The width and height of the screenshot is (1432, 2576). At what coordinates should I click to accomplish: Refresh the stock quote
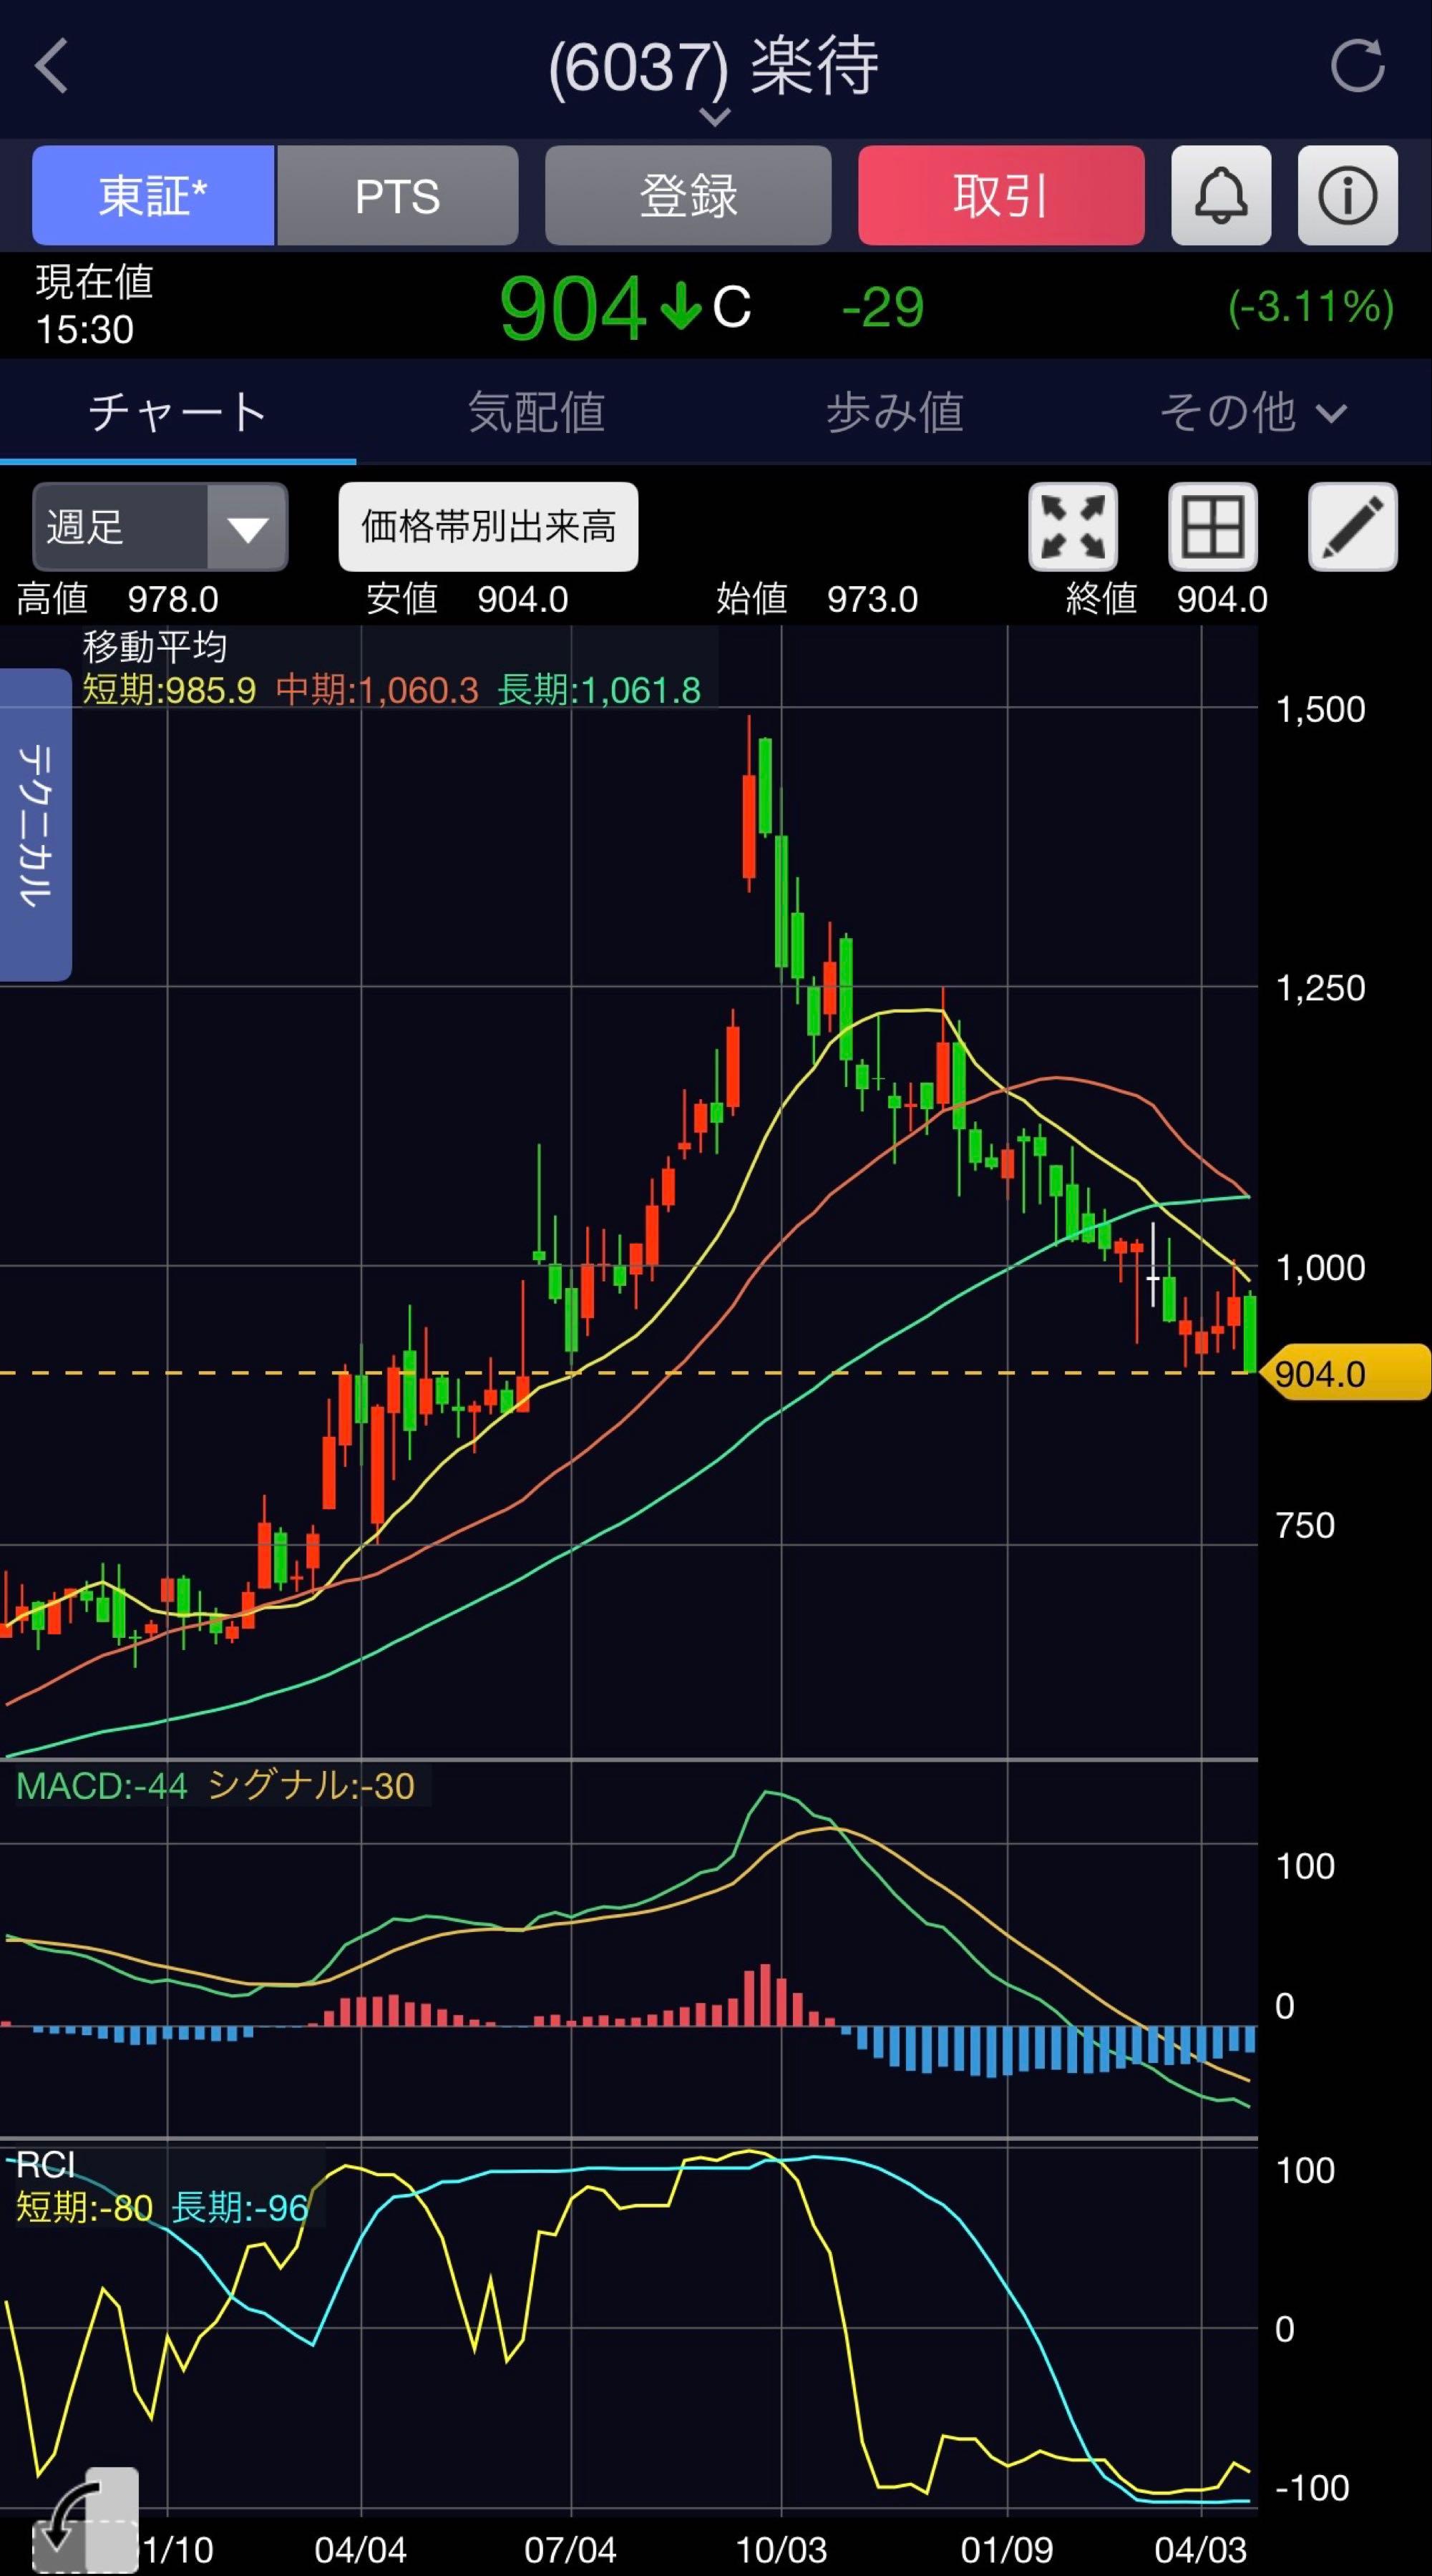[x=1357, y=66]
